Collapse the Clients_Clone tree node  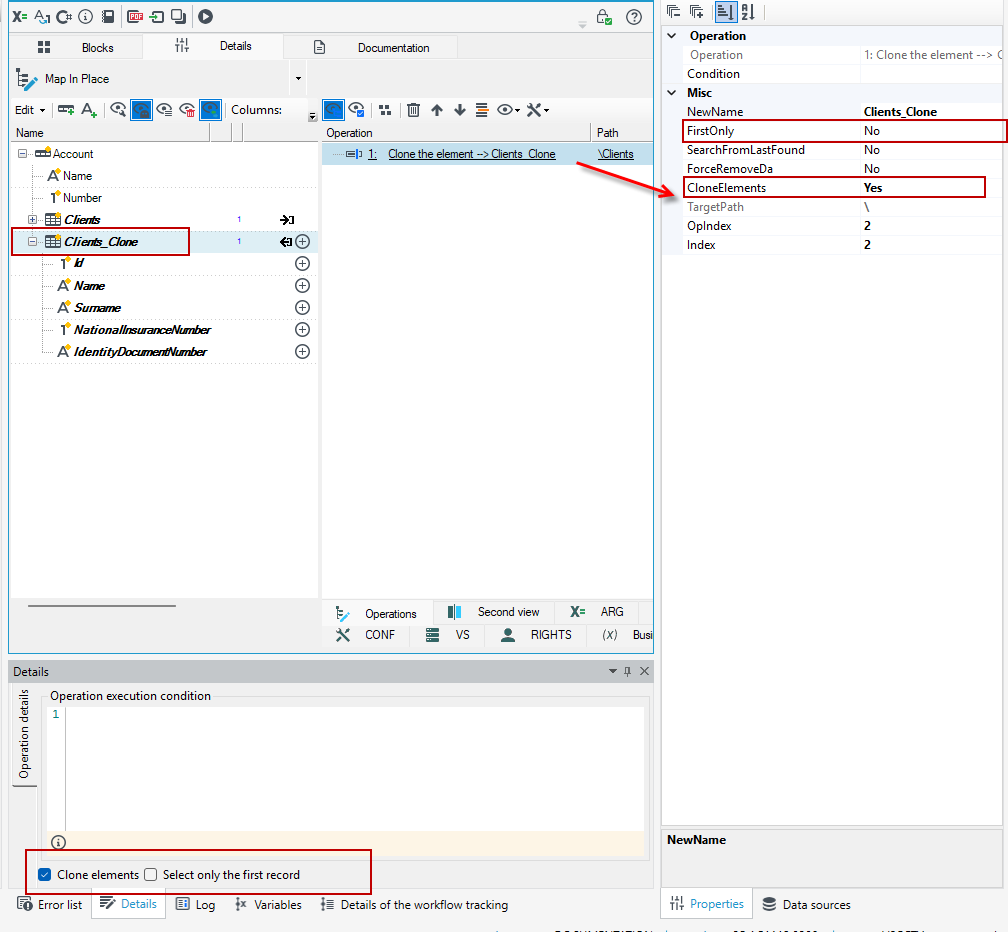(x=32, y=242)
